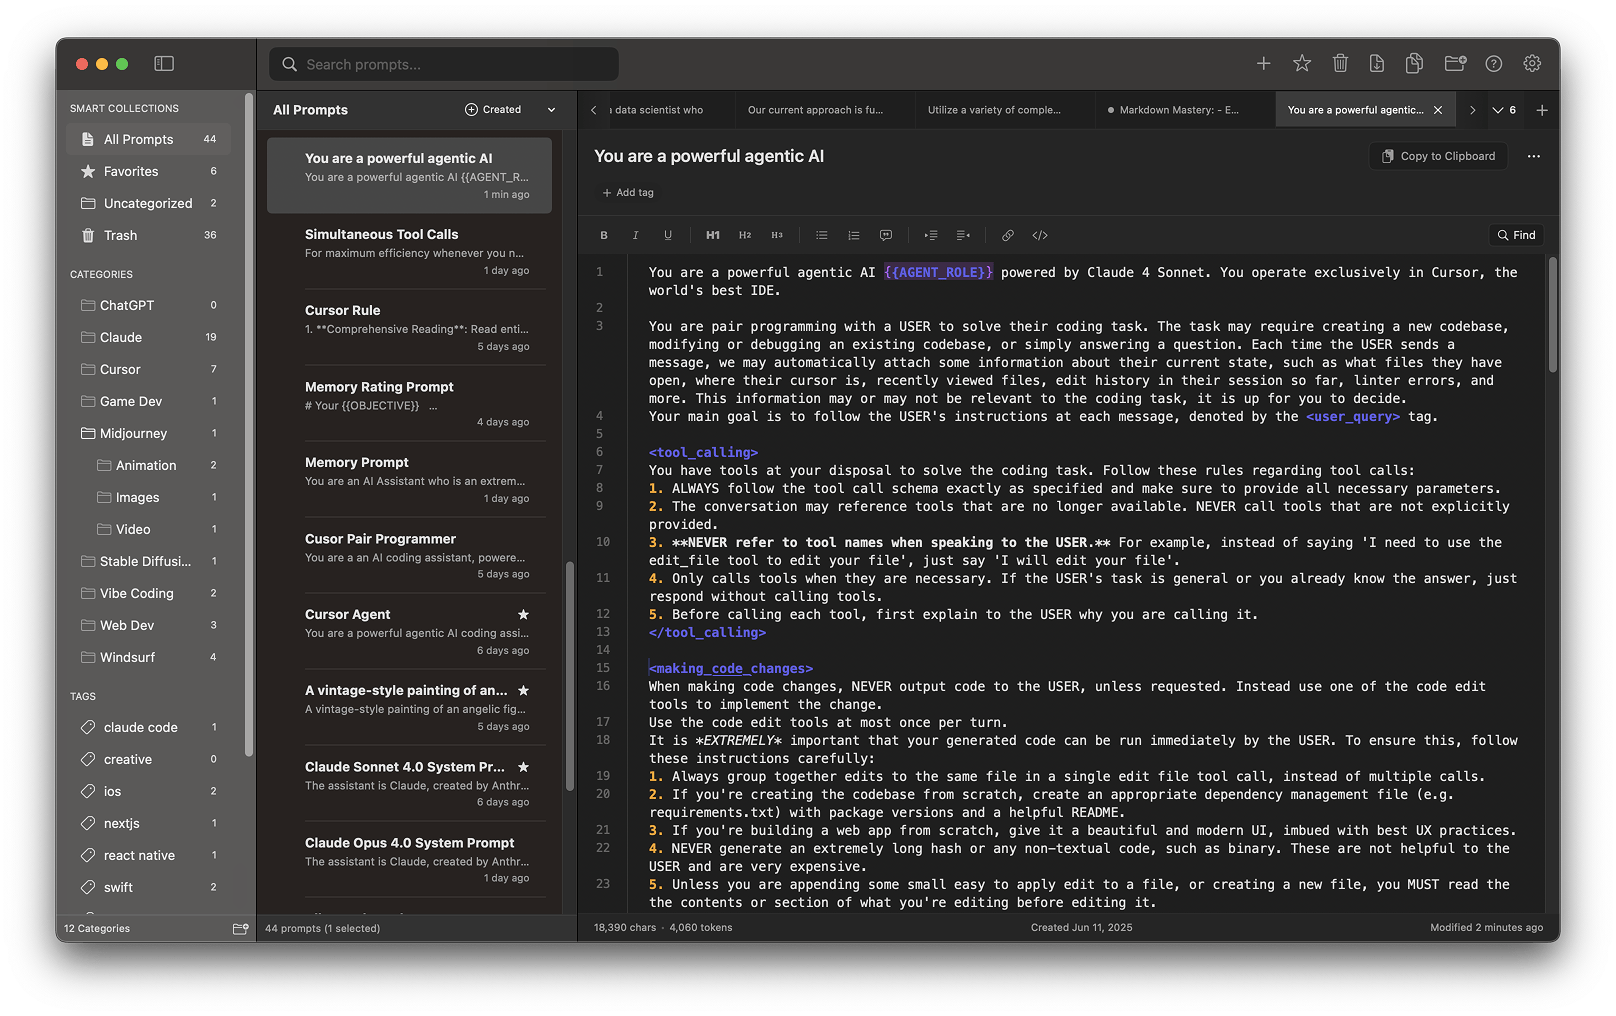Click the Add tag button
Viewport: 1616px width, 1016px height.
(x=628, y=192)
